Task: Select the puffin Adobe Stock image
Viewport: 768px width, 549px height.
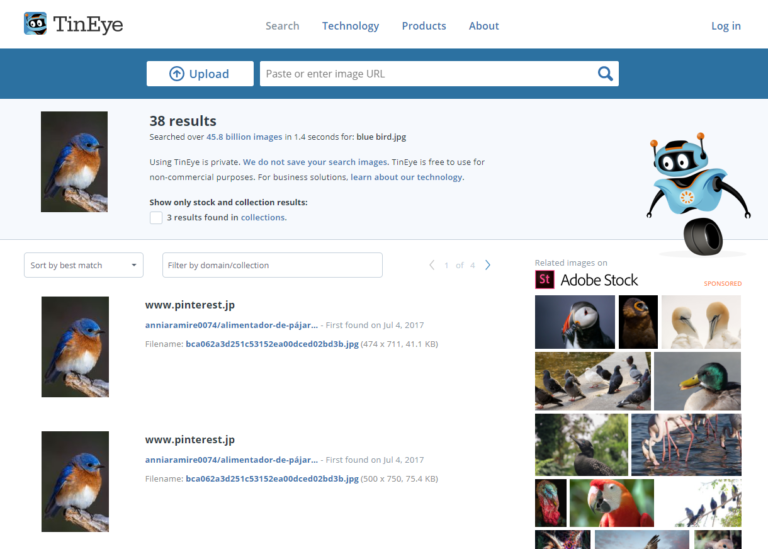Action: (574, 321)
